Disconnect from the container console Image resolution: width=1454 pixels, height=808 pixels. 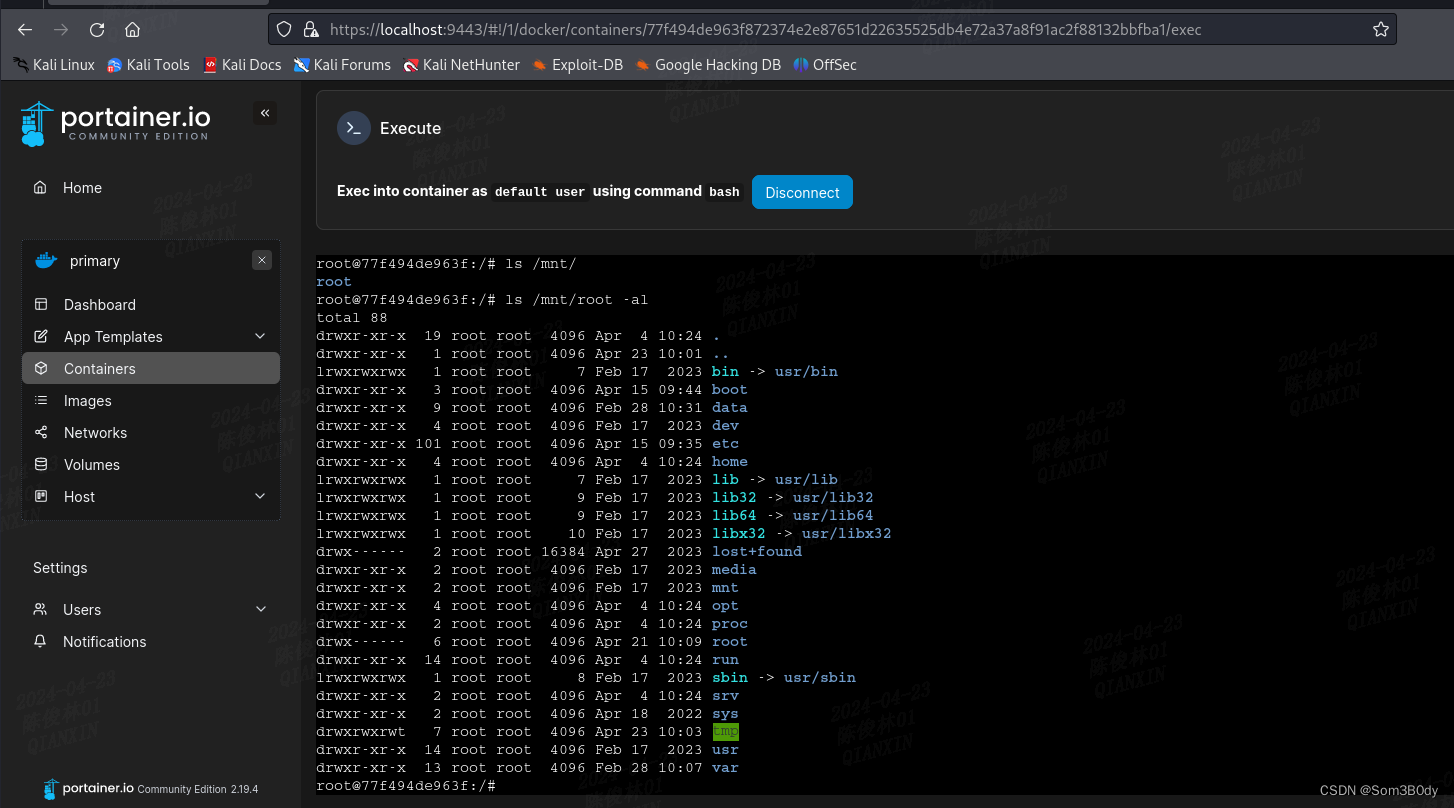tap(802, 192)
